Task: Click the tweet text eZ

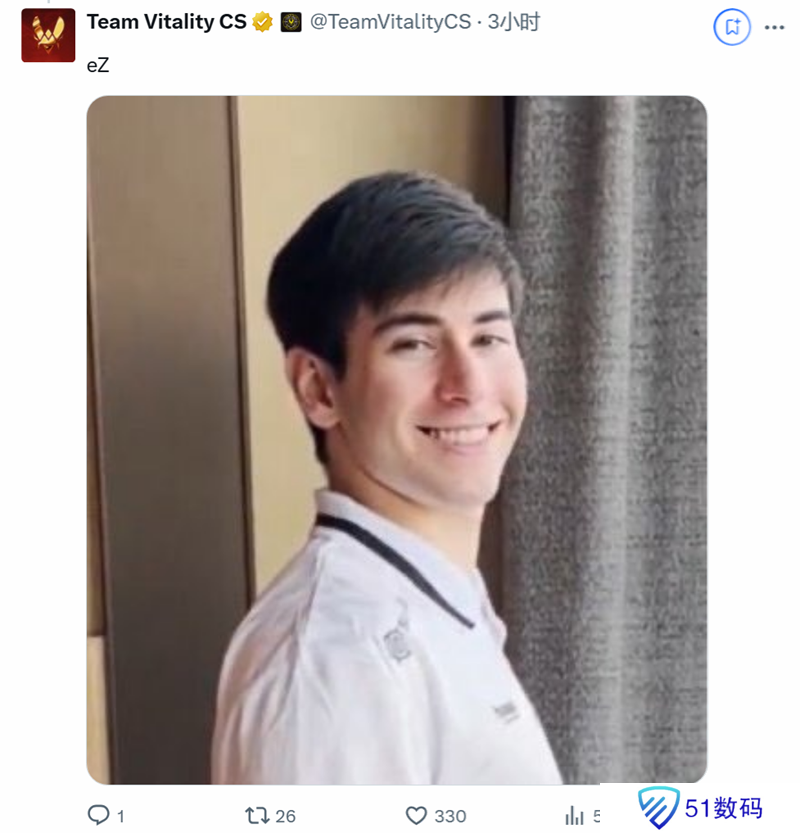Action: tap(98, 65)
